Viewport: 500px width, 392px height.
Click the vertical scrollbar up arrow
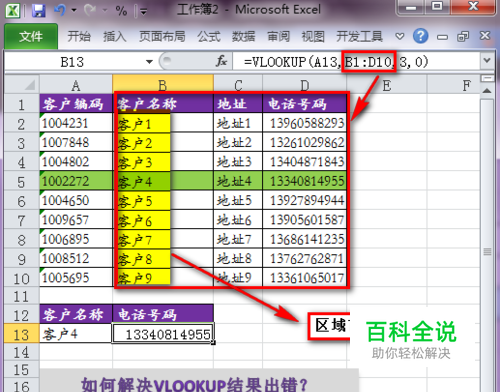coord(487,91)
